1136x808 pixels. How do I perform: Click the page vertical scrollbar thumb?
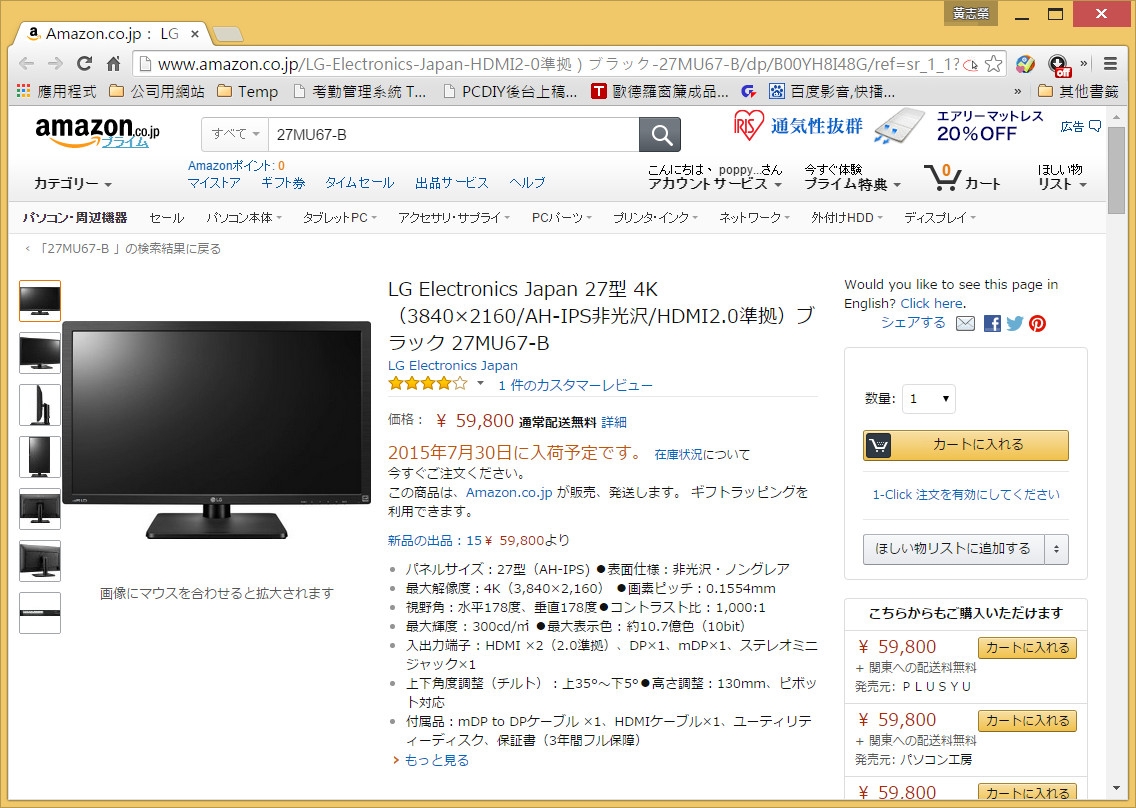[x=1116, y=170]
